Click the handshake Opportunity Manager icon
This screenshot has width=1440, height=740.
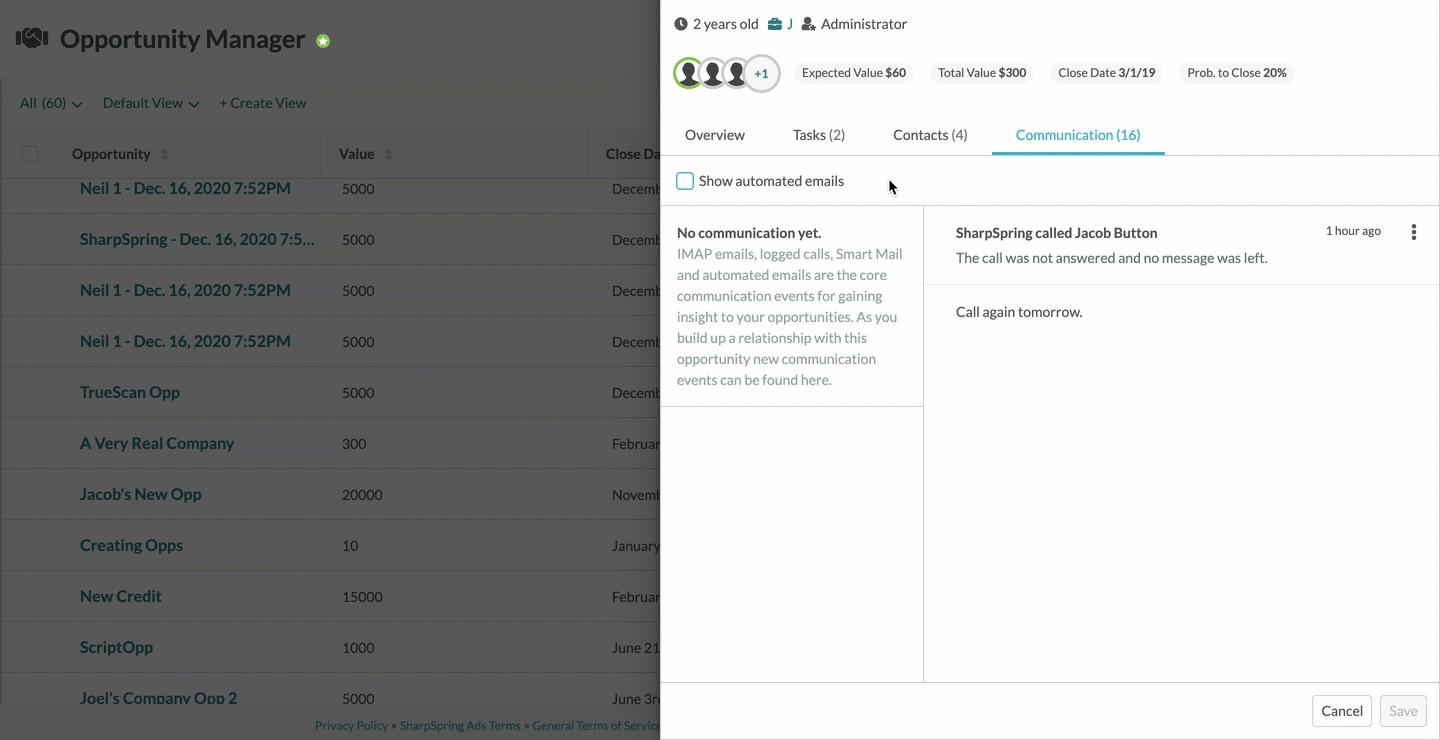[32, 39]
